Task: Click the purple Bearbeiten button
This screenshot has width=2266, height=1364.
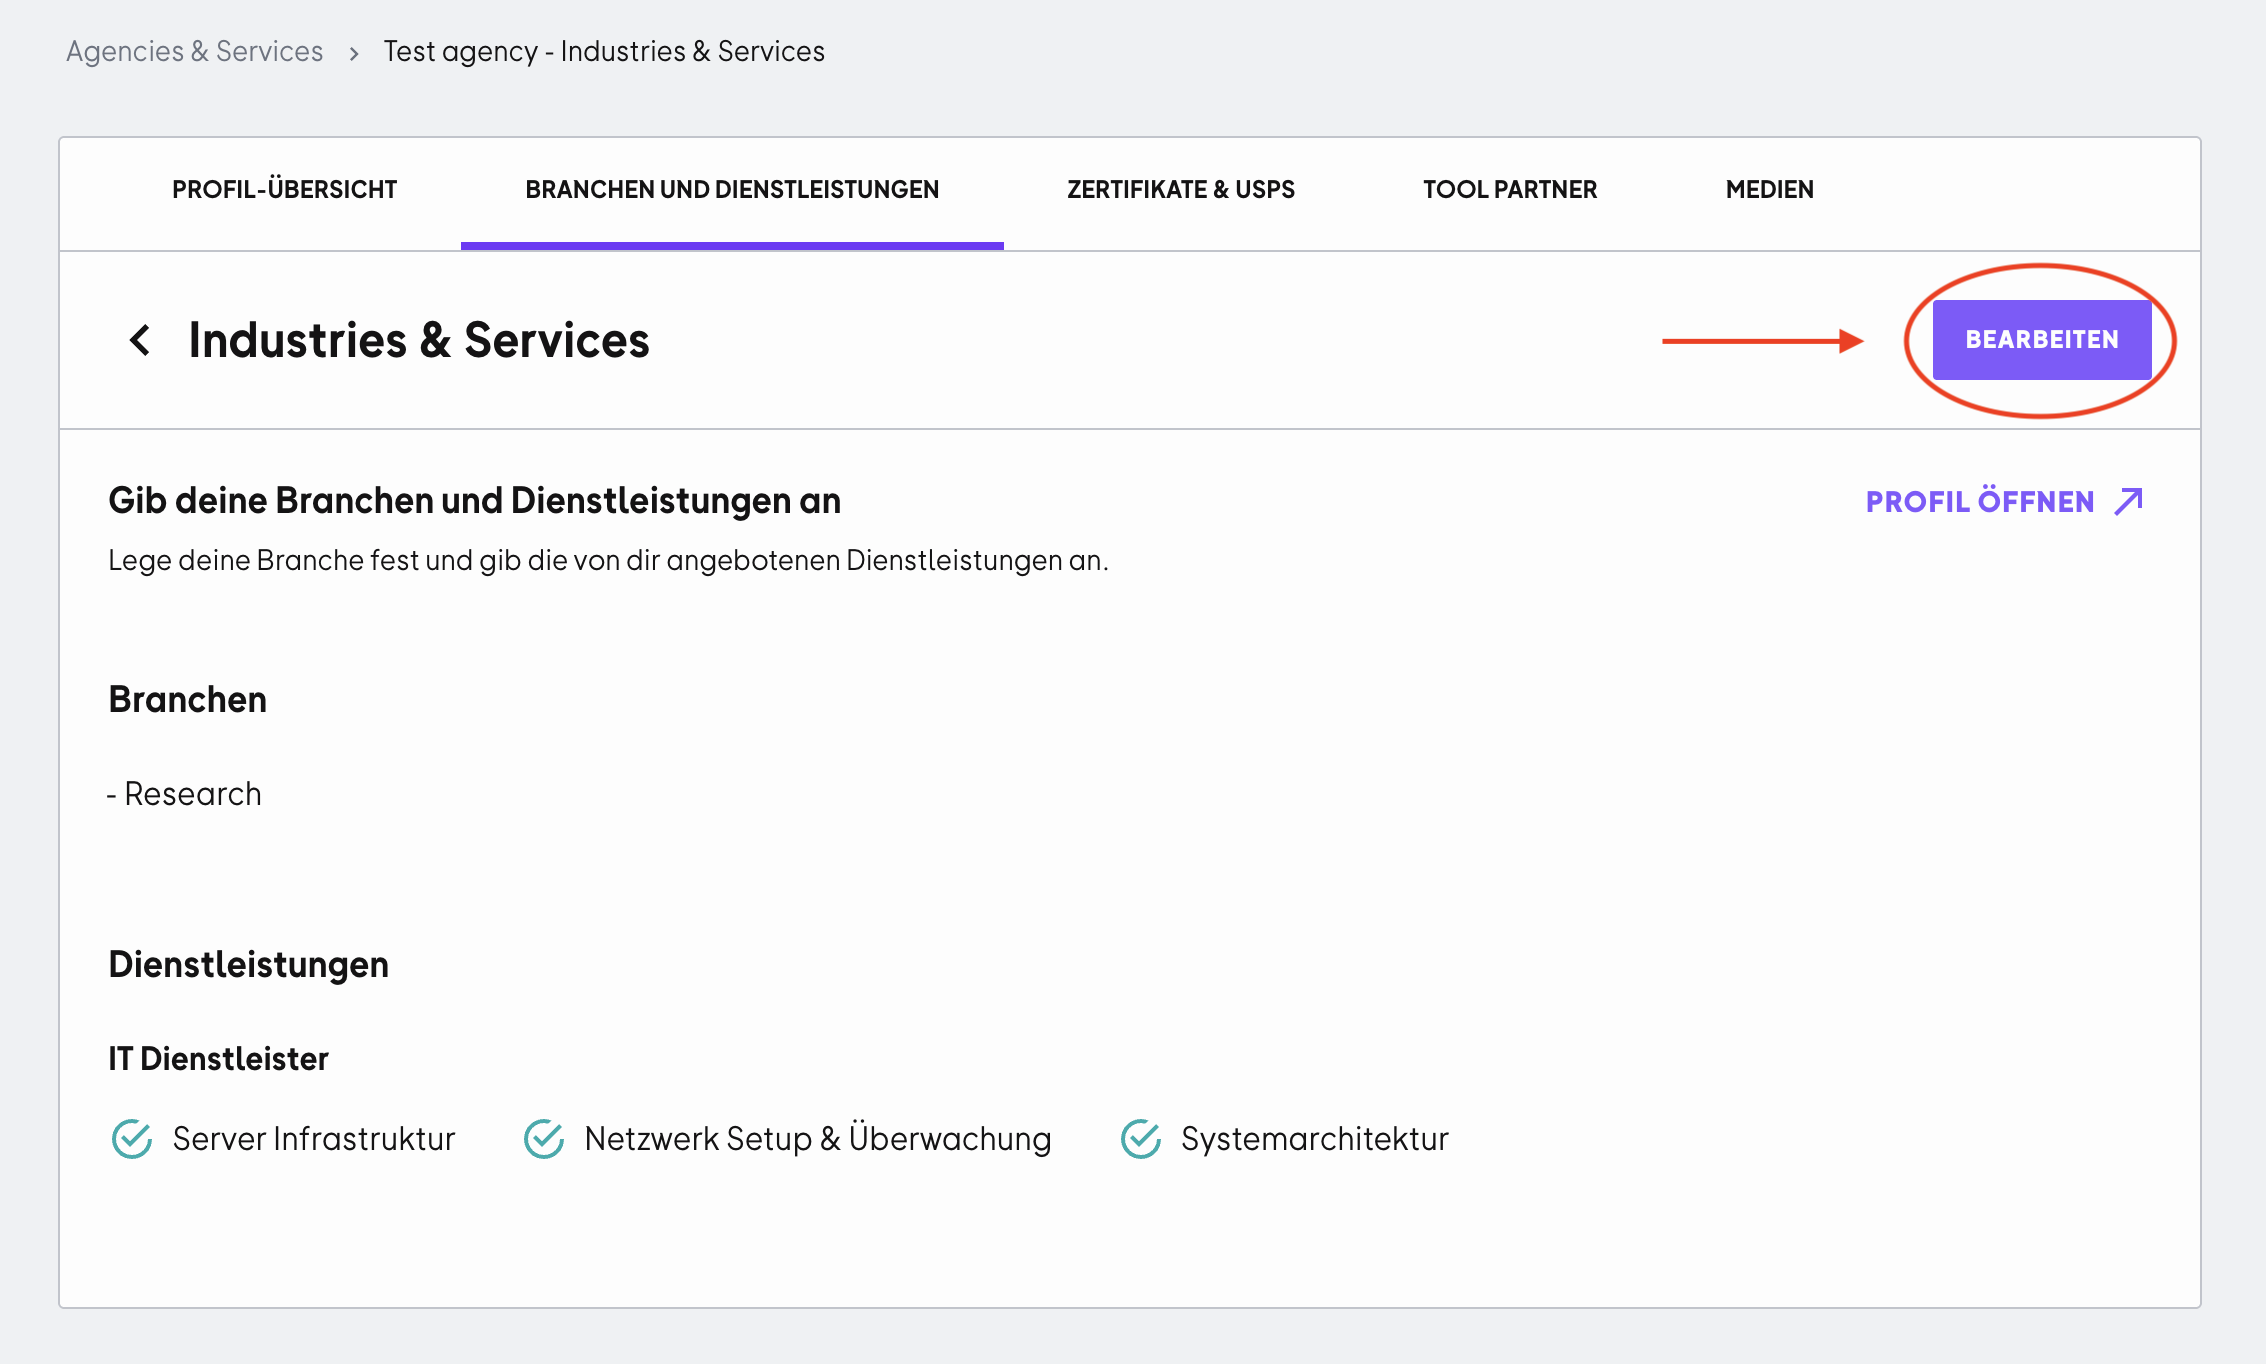Action: tap(2042, 340)
